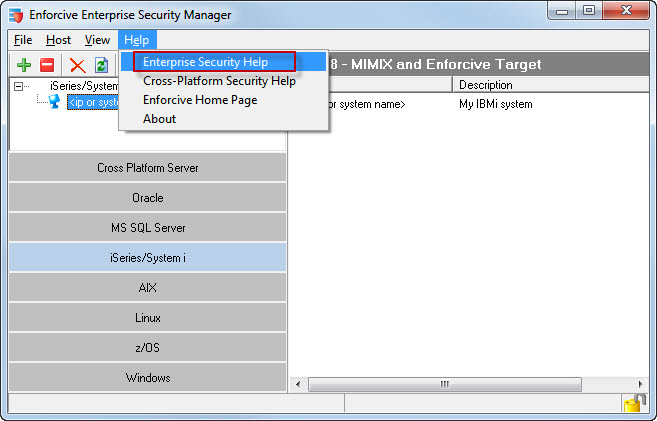Select the MS SQL Server panel button
This screenshot has width=657, height=421.
[x=147, y=228]
